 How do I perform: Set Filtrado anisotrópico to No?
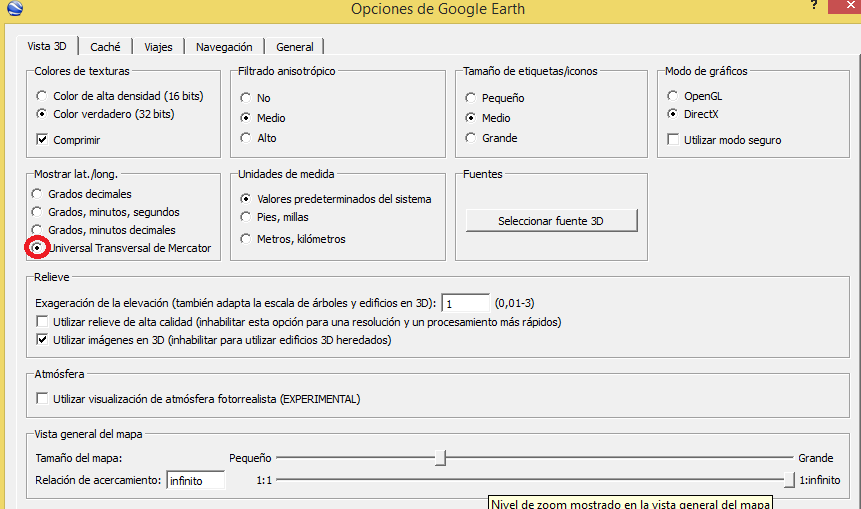point(245,98)
